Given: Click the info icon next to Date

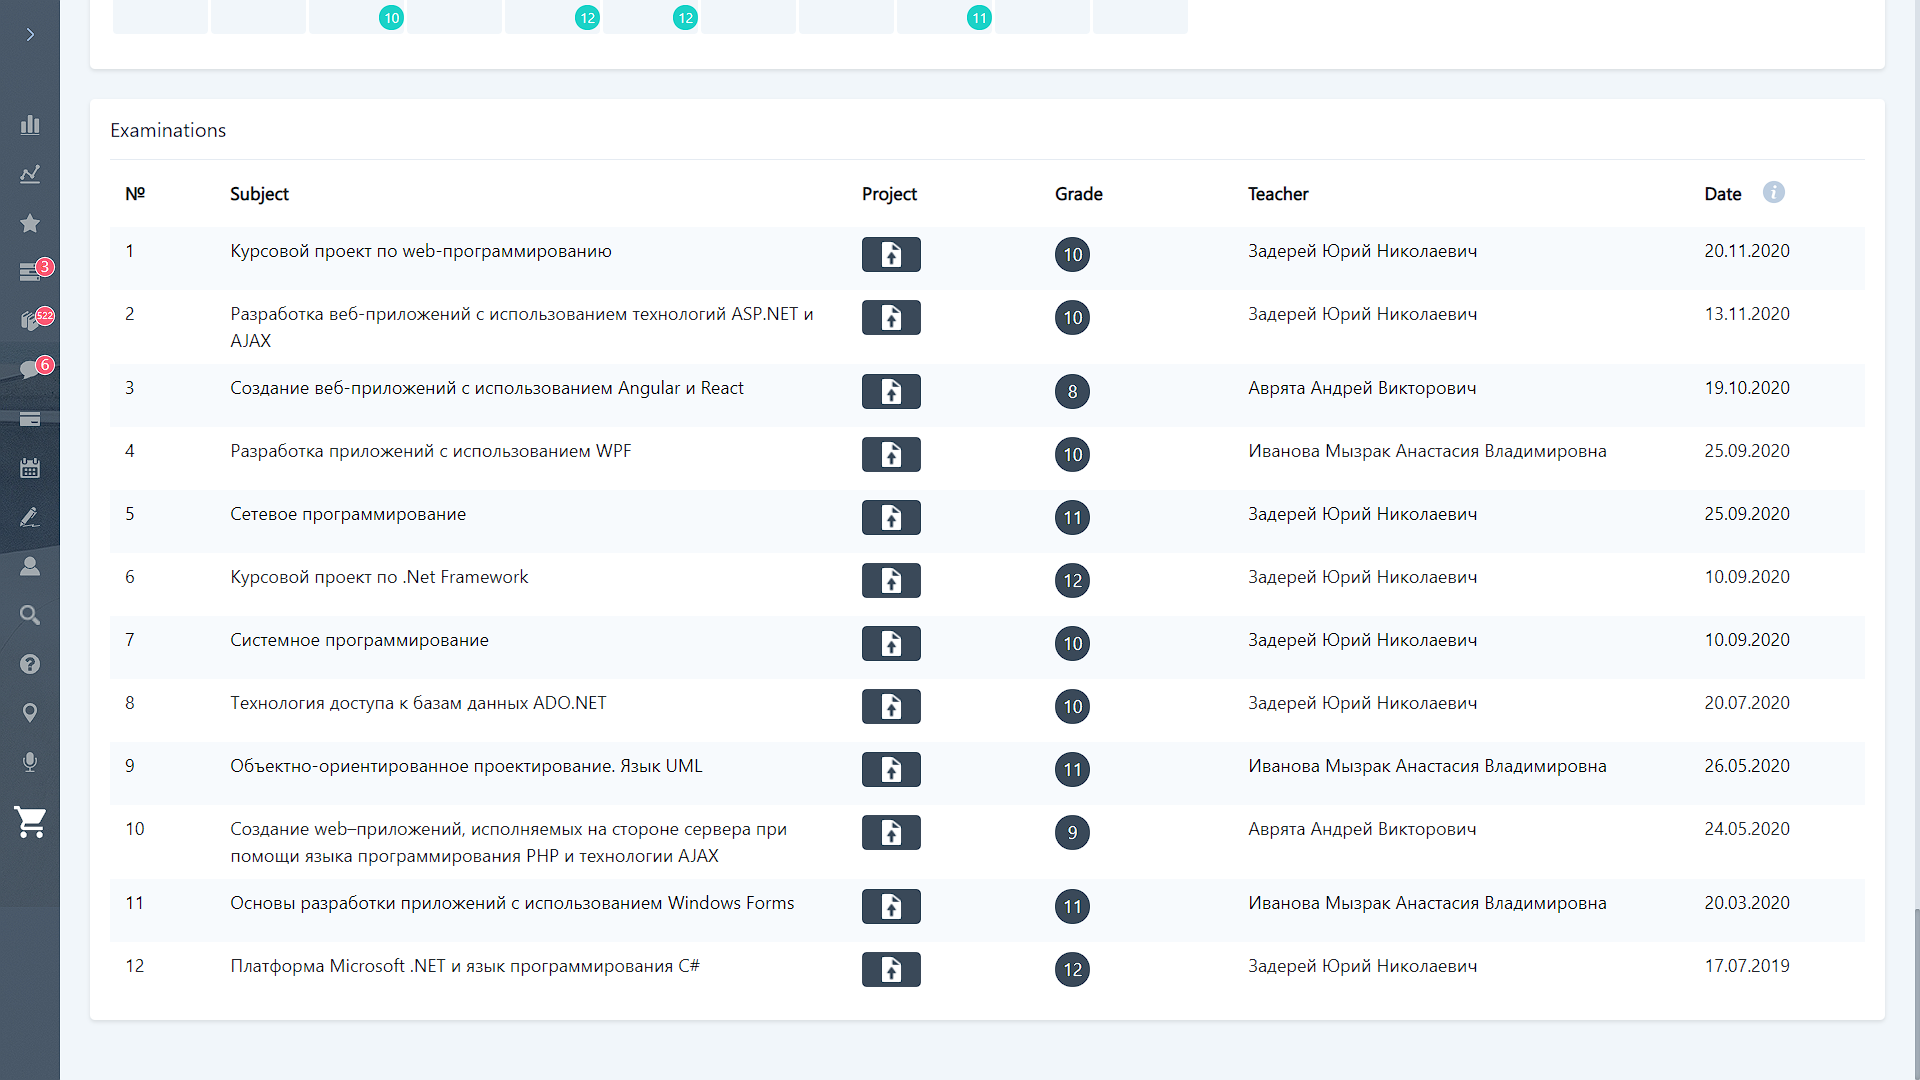Looking at the screenshot, I should point(1773,192).
